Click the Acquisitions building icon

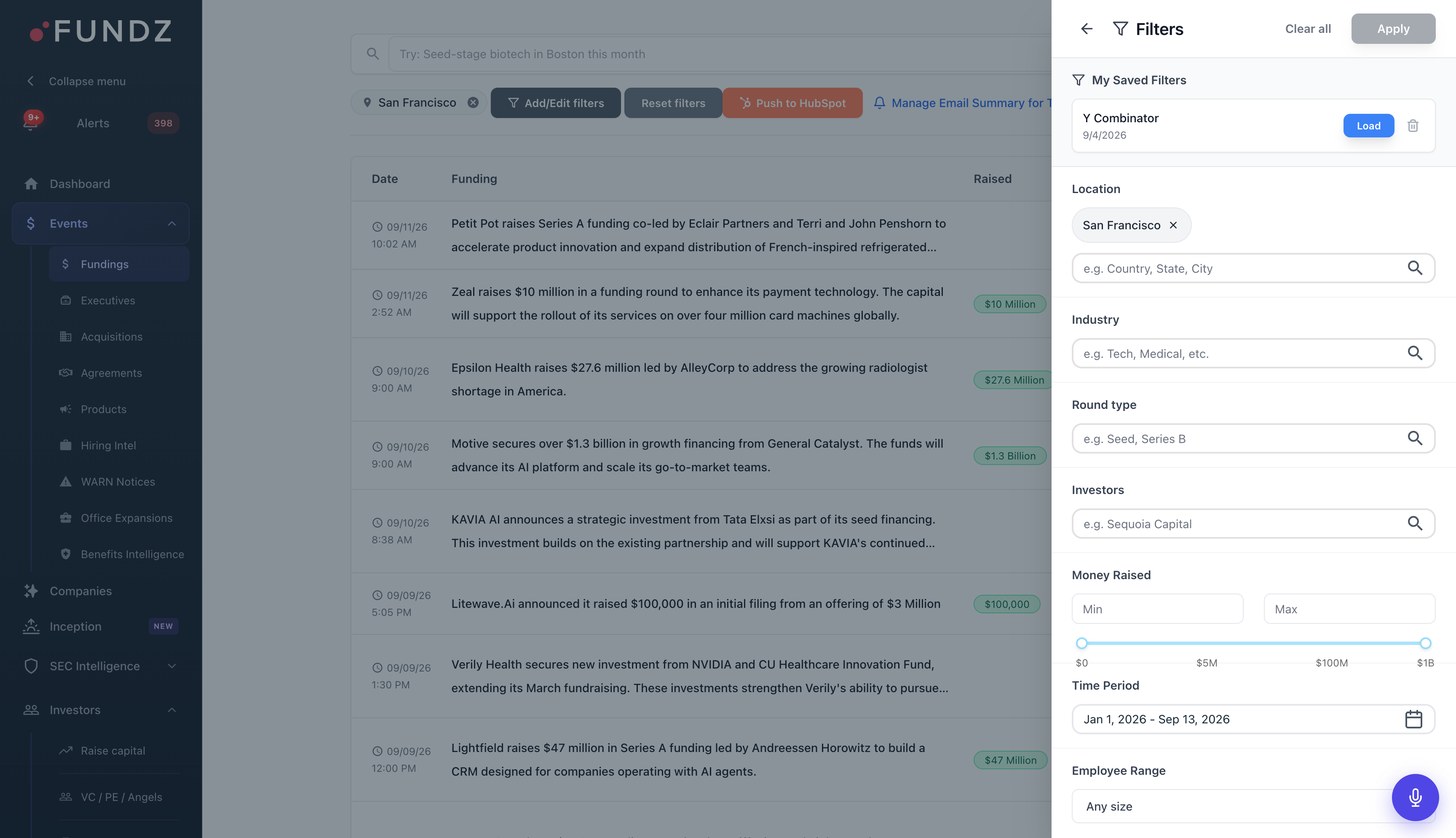pos(66,337)
